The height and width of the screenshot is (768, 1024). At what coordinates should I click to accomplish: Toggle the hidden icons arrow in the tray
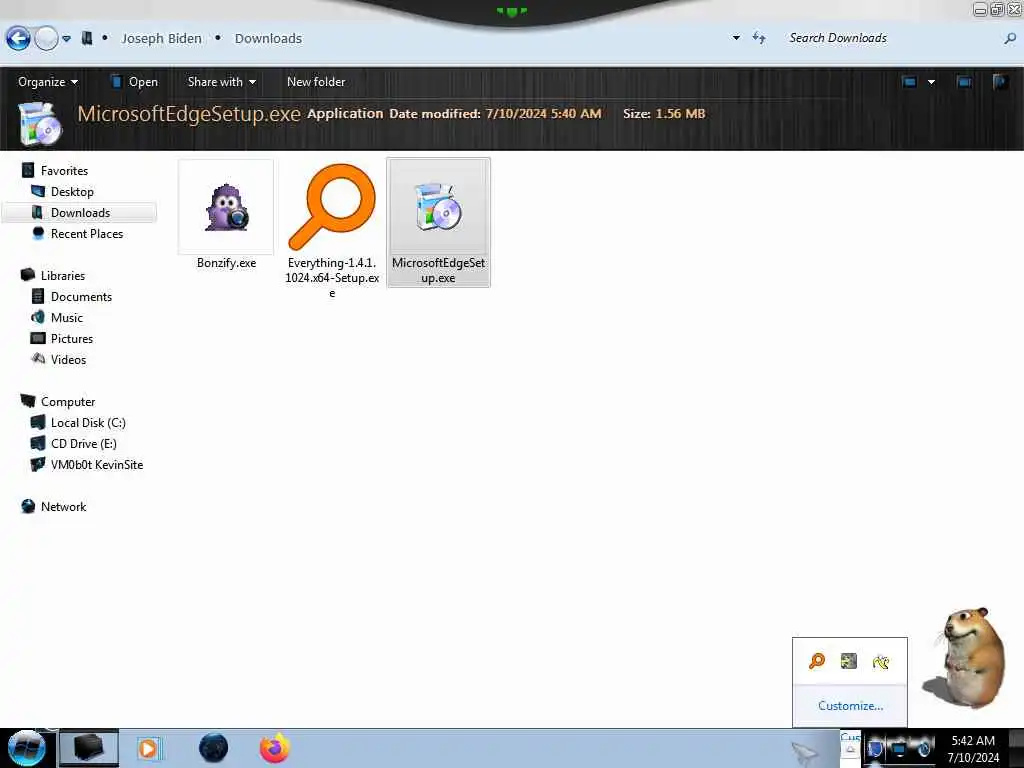850,748
